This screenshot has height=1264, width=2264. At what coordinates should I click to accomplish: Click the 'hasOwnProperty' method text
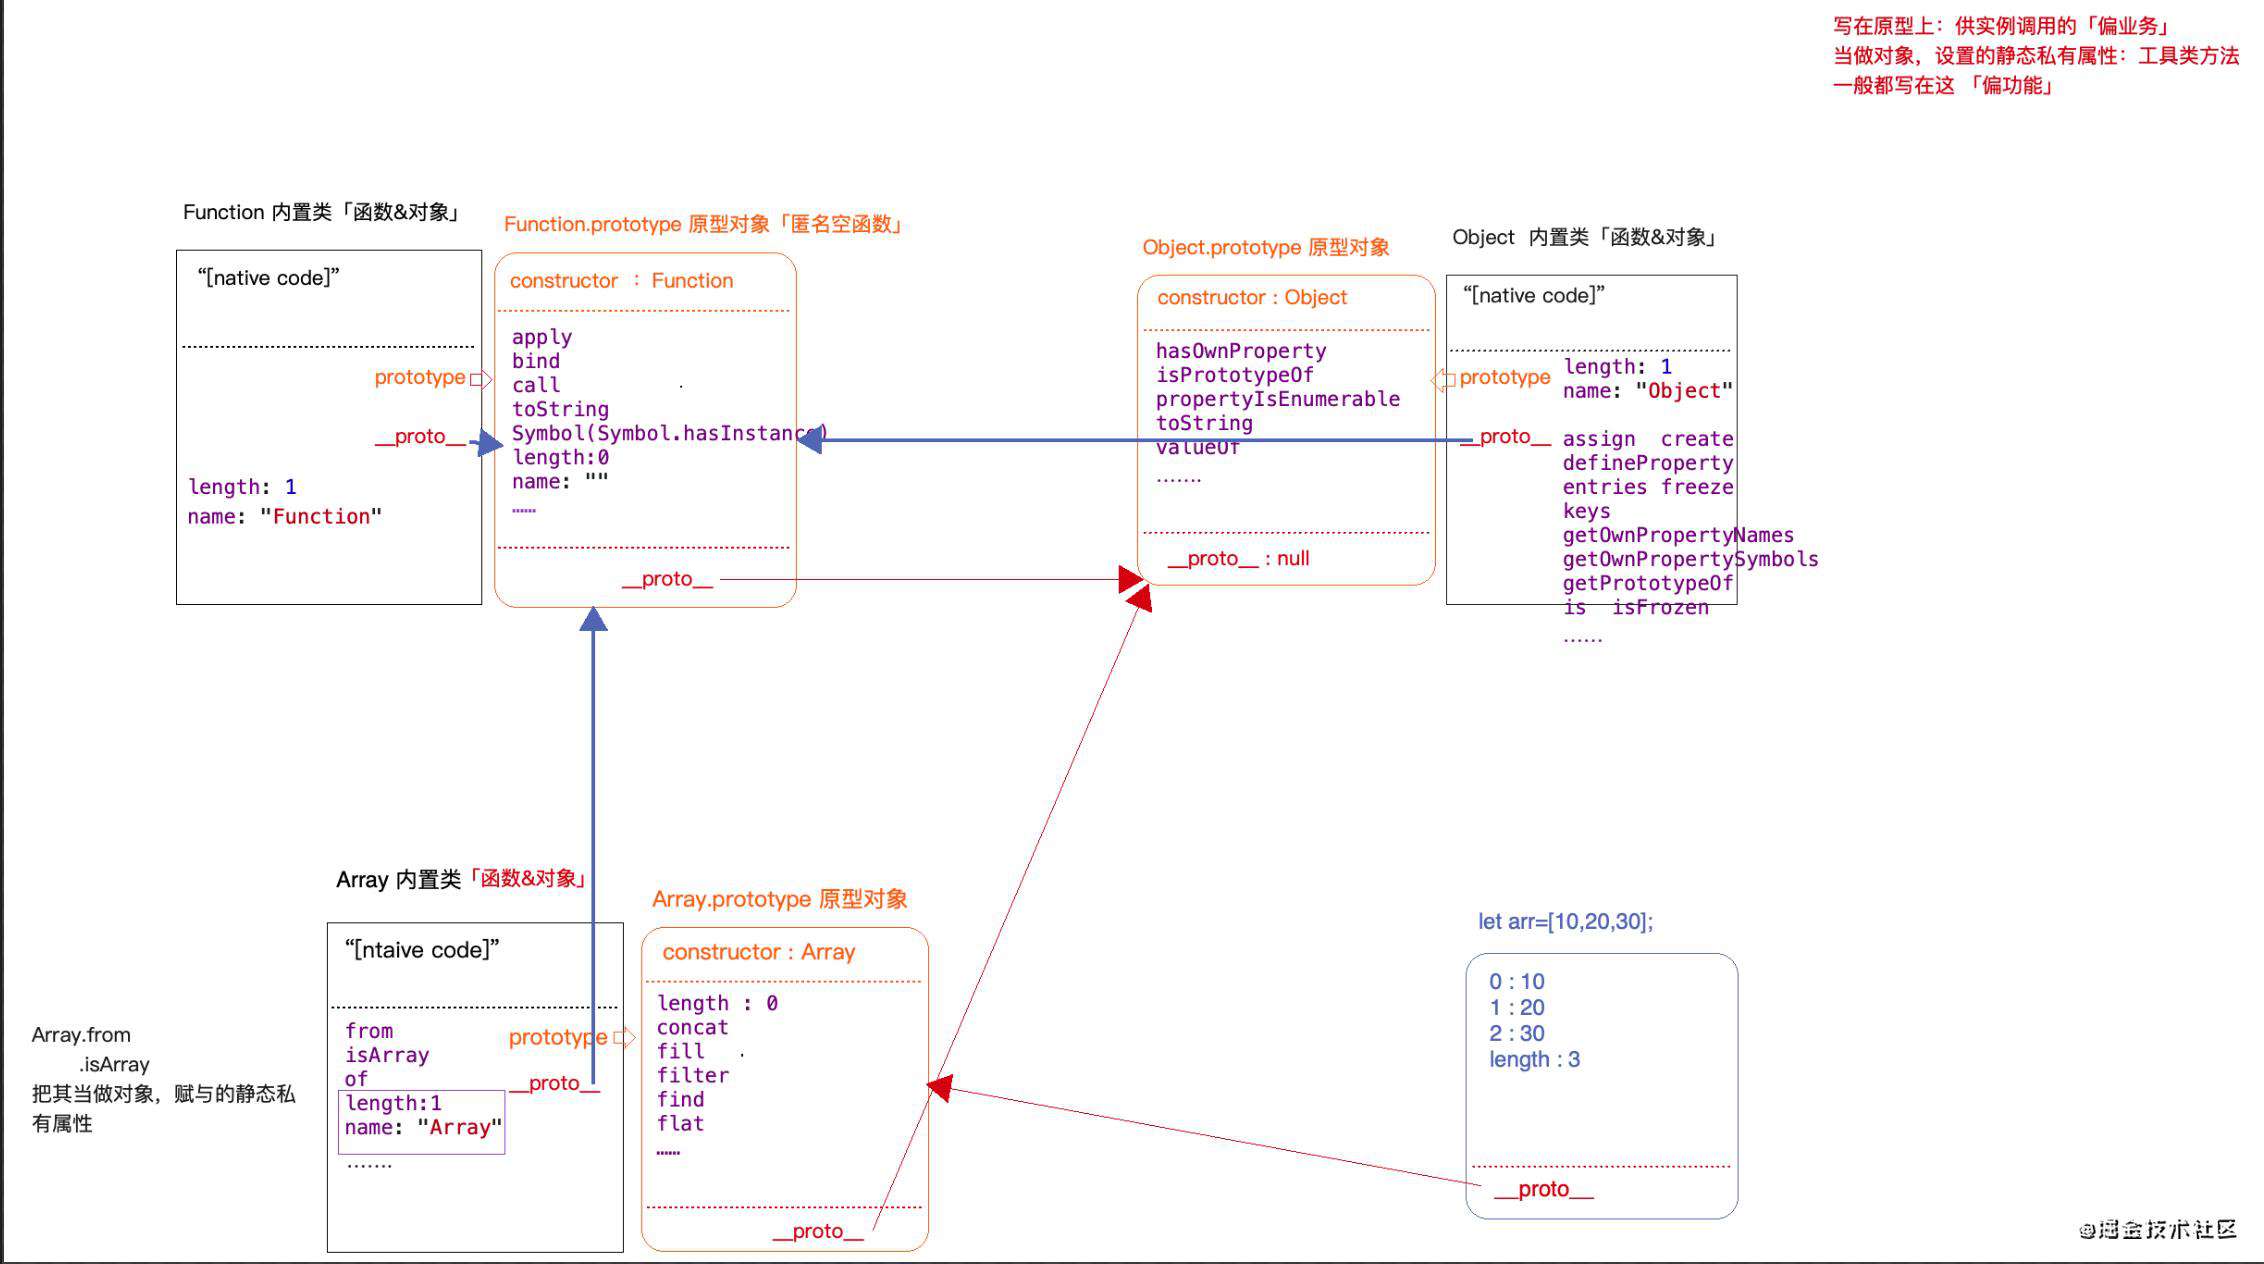point(1241,351)
